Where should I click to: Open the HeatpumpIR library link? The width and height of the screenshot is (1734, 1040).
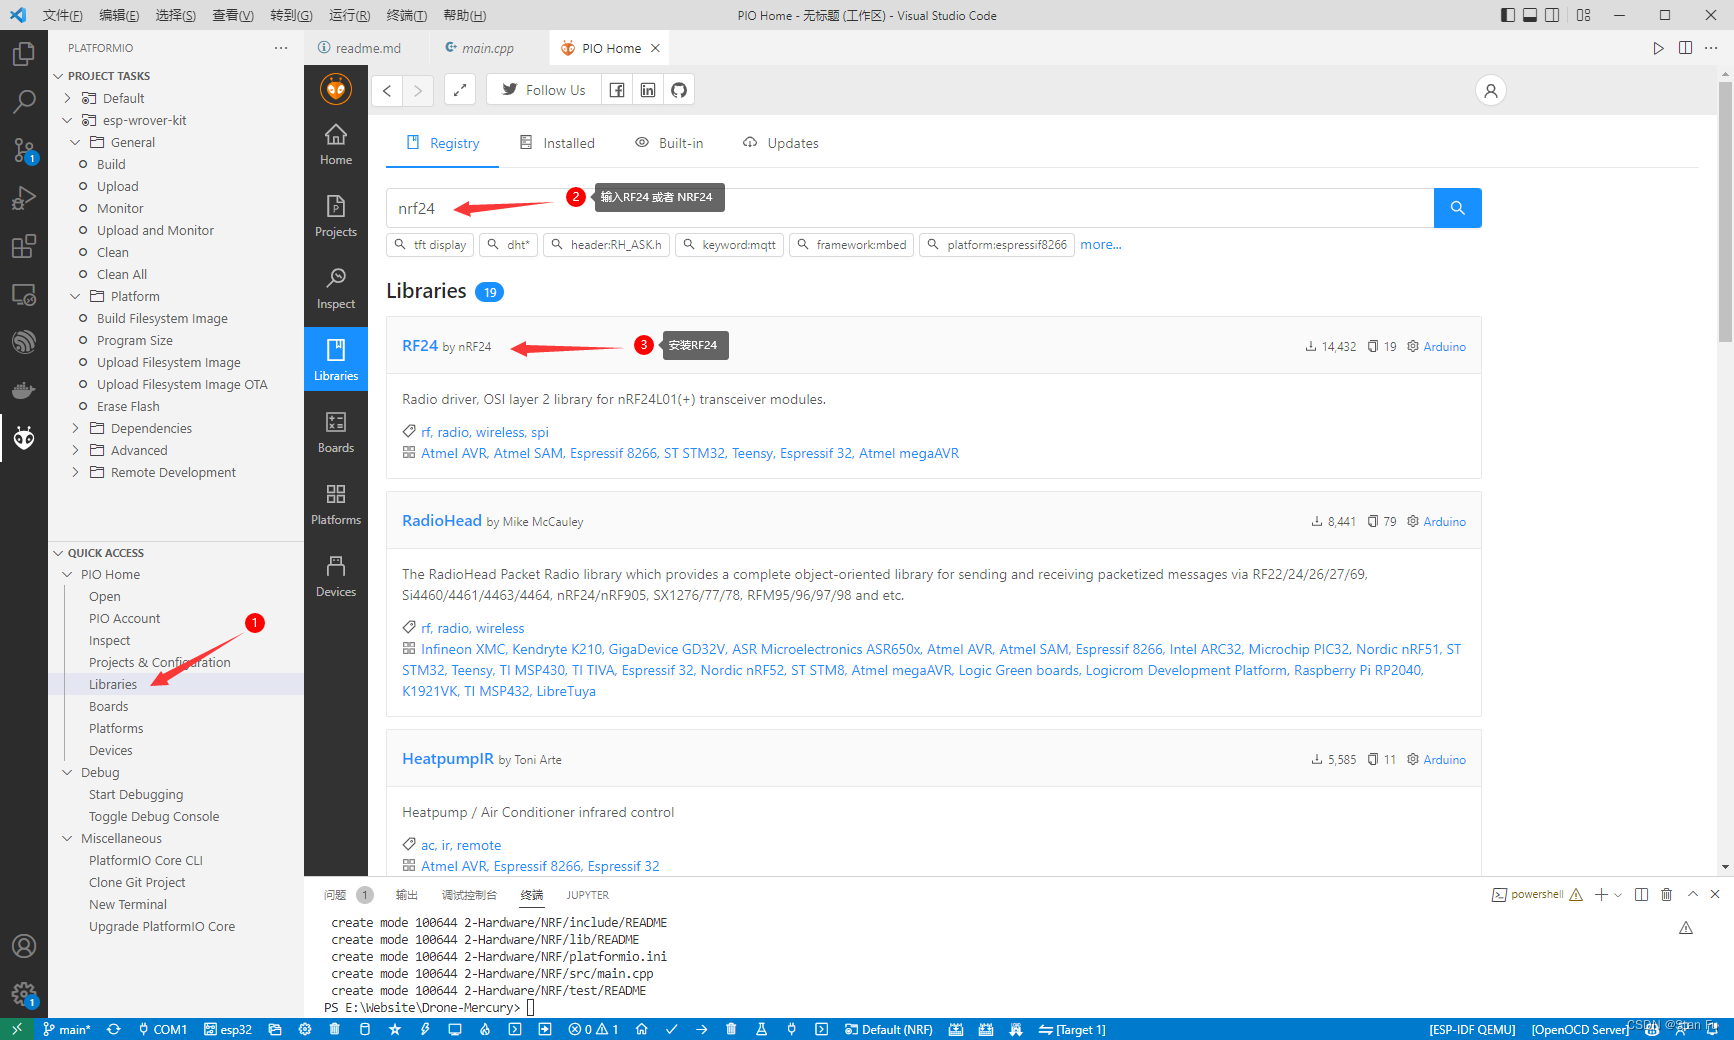tap(448, 758)
